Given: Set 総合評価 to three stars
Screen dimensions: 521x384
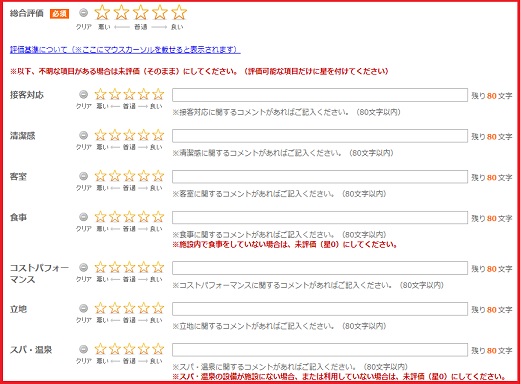Looking at the screenshot, I should [x=141, y=13].
